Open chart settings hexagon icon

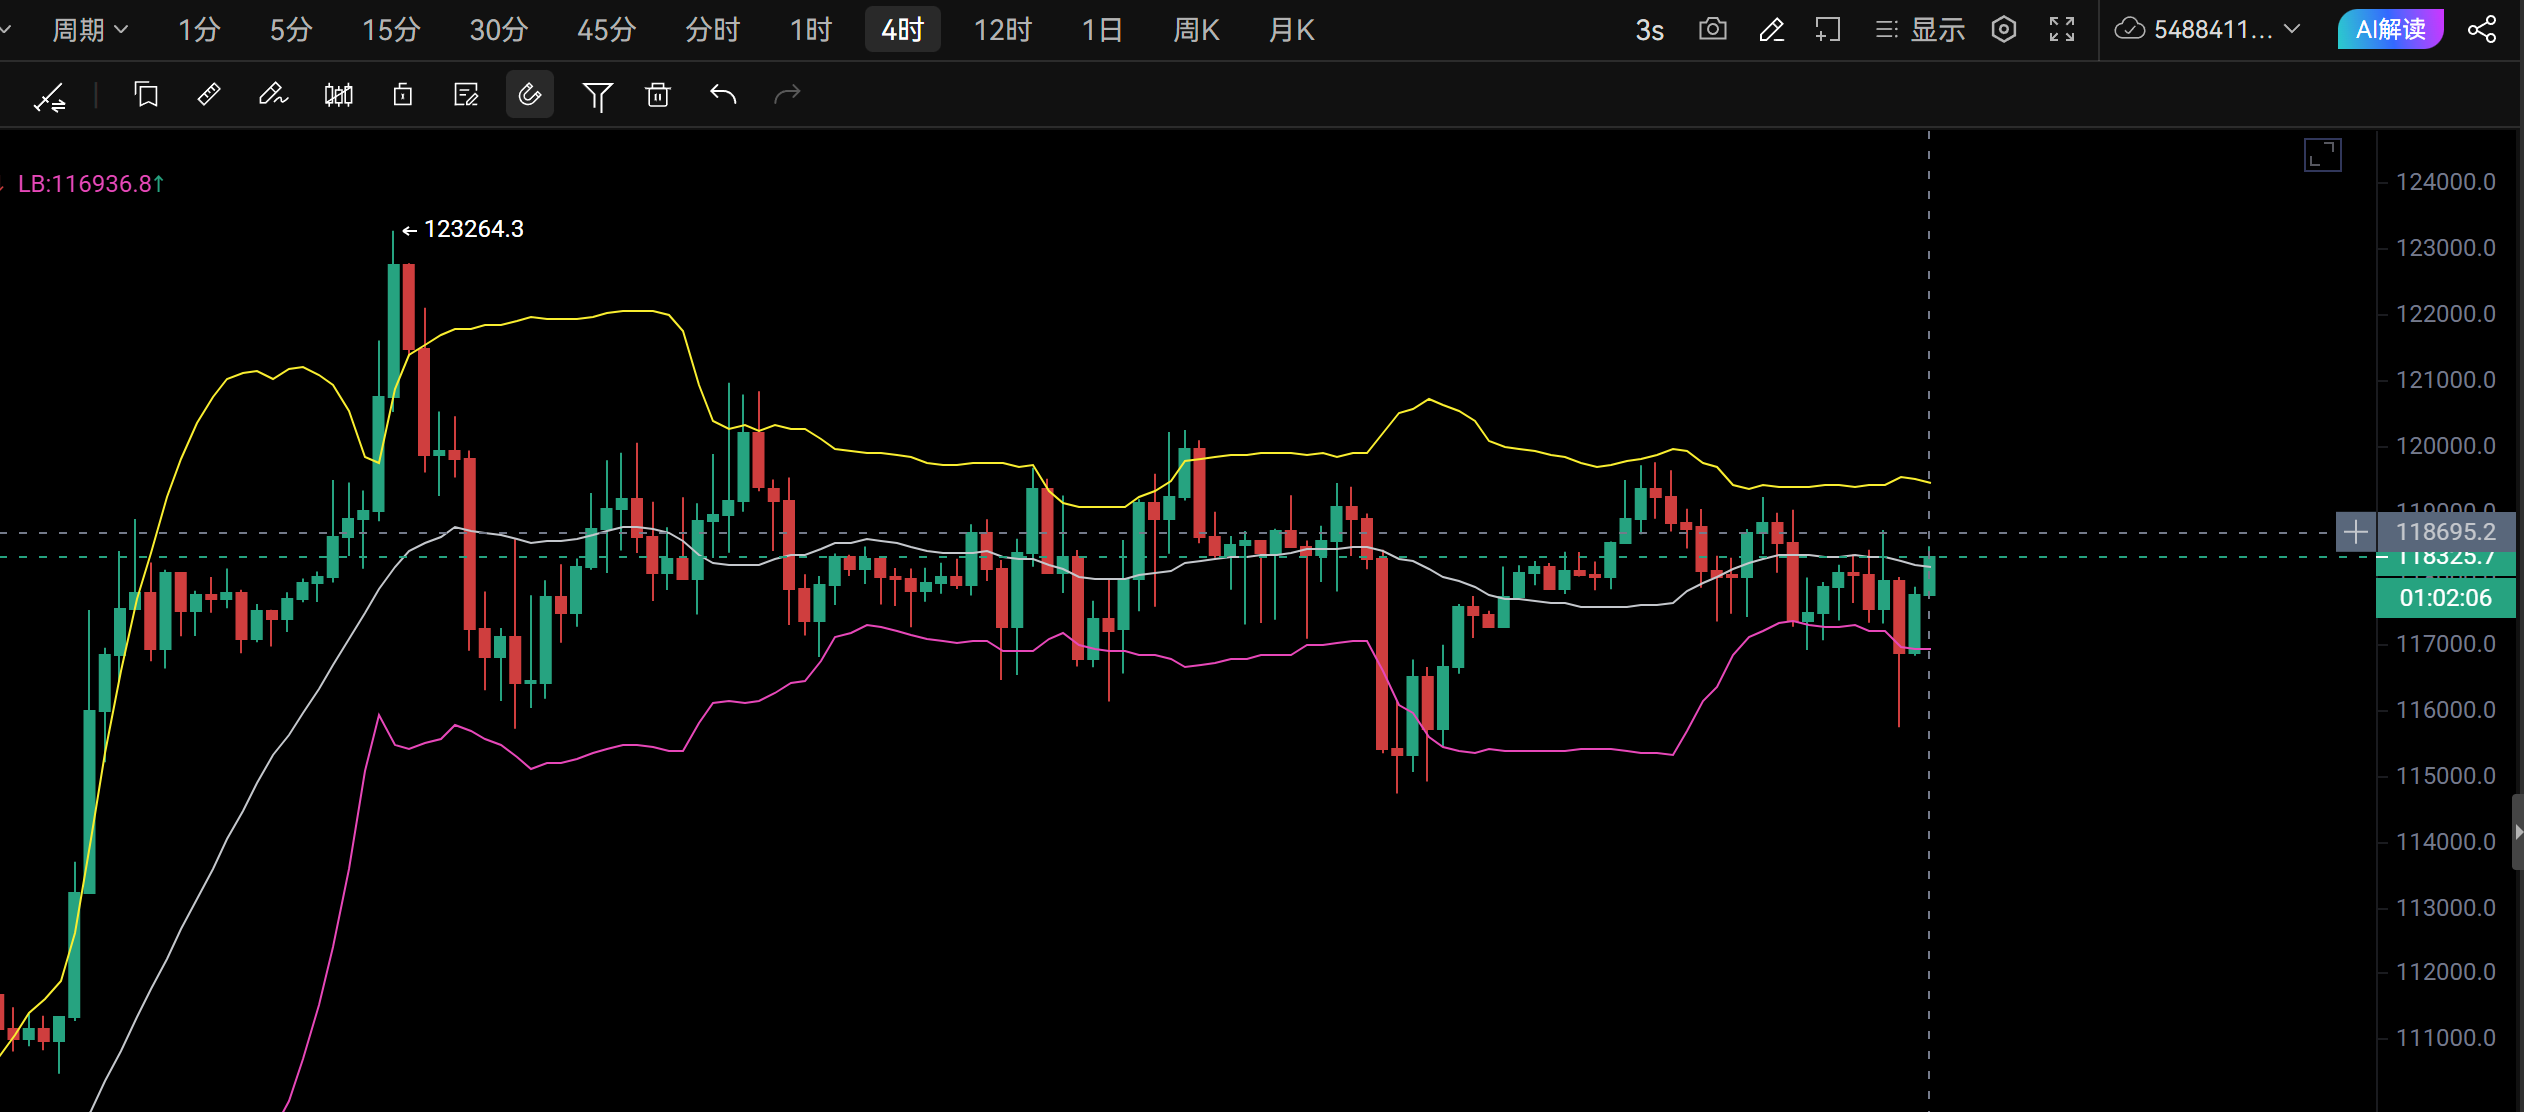(2004, 30)
